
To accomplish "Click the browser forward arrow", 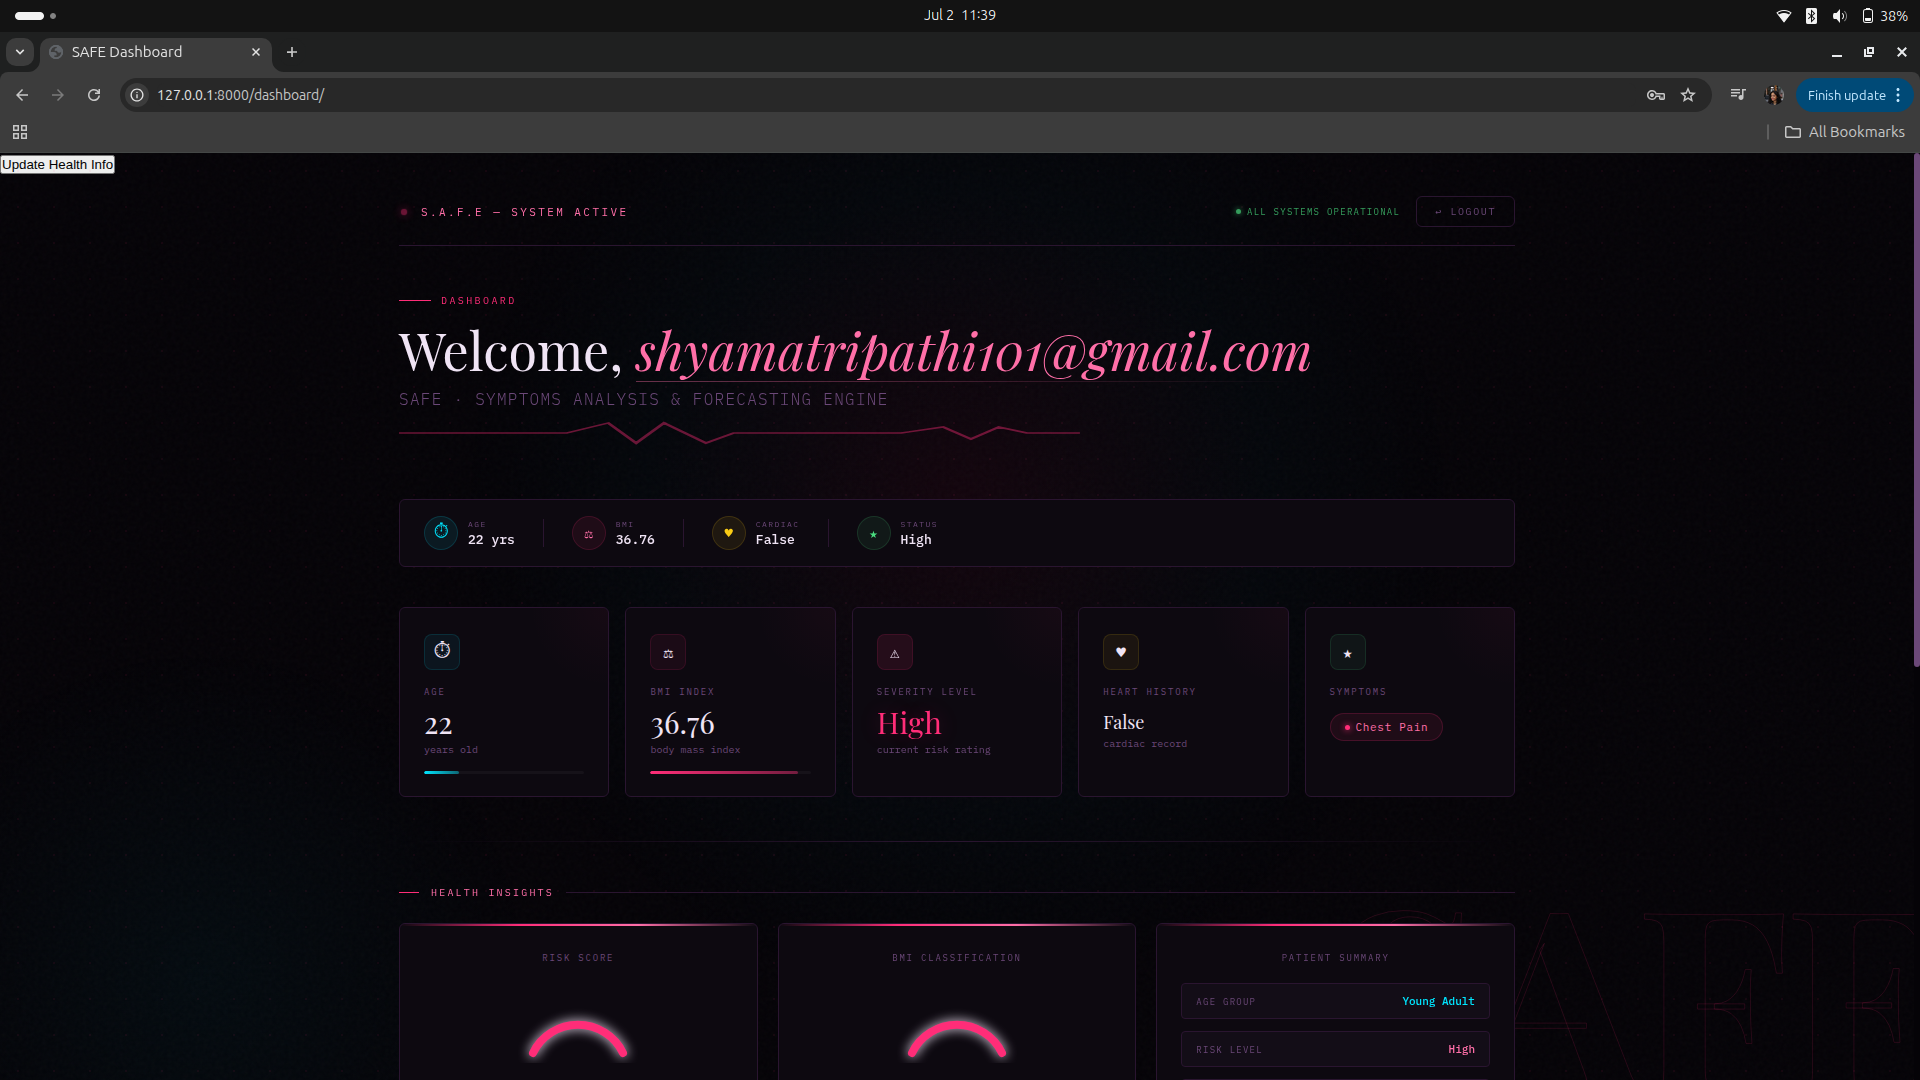I will coord(58,95).
